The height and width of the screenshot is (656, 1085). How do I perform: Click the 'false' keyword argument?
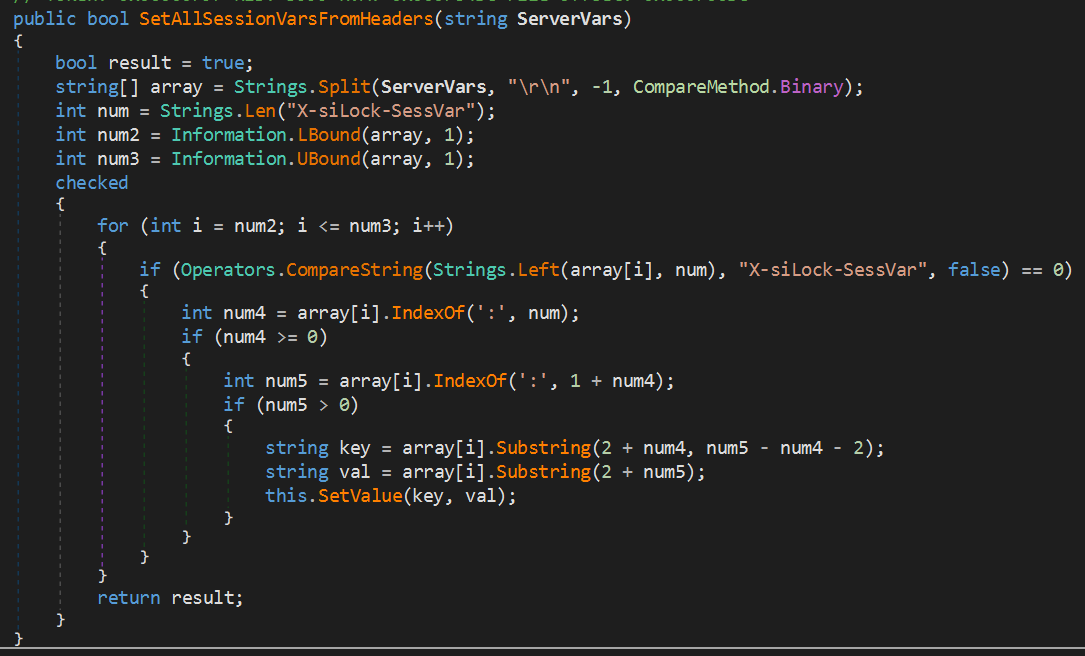pyautogui.click(x=974, y=270)
